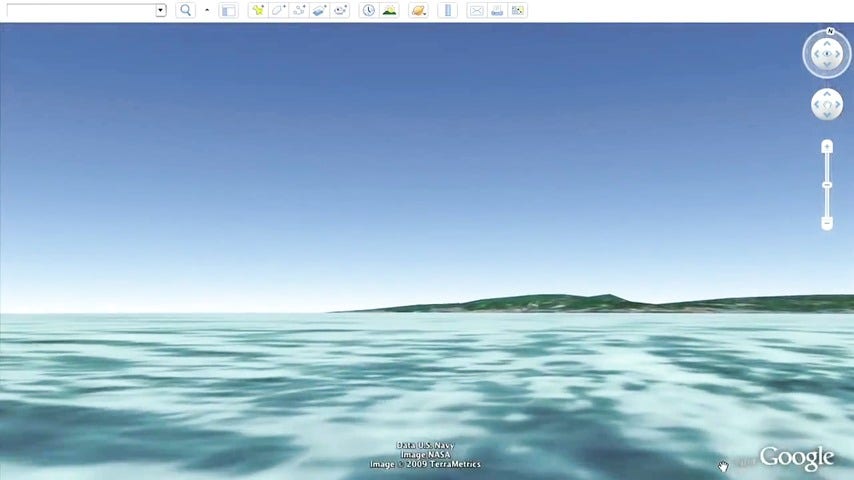
Task: Move backward with the hand joystick's bottom arrow
Action: pos(827,115)
